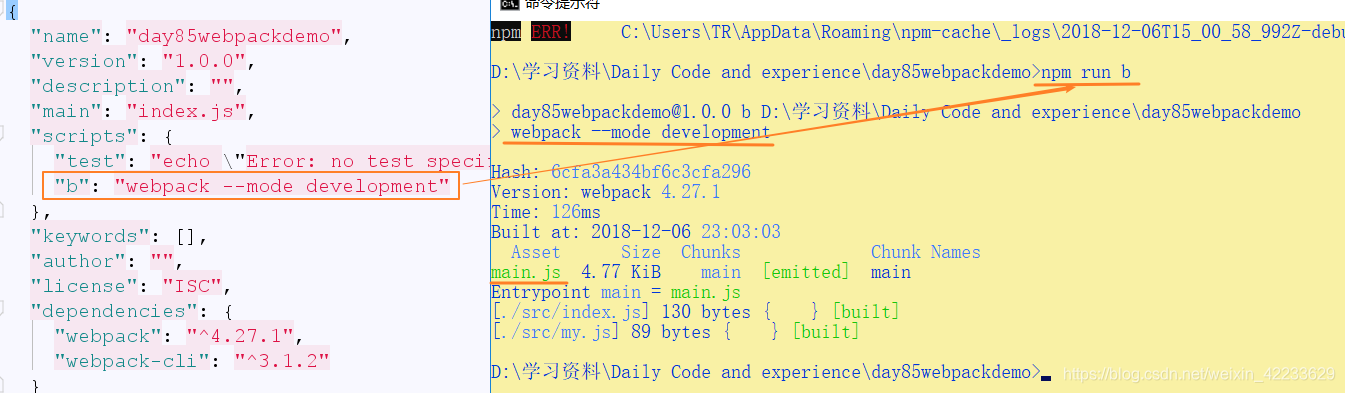This screenshot has height=393, width=1345.
Task: Select the echo "Error: no test" script value
Action: tap(320, 161)
